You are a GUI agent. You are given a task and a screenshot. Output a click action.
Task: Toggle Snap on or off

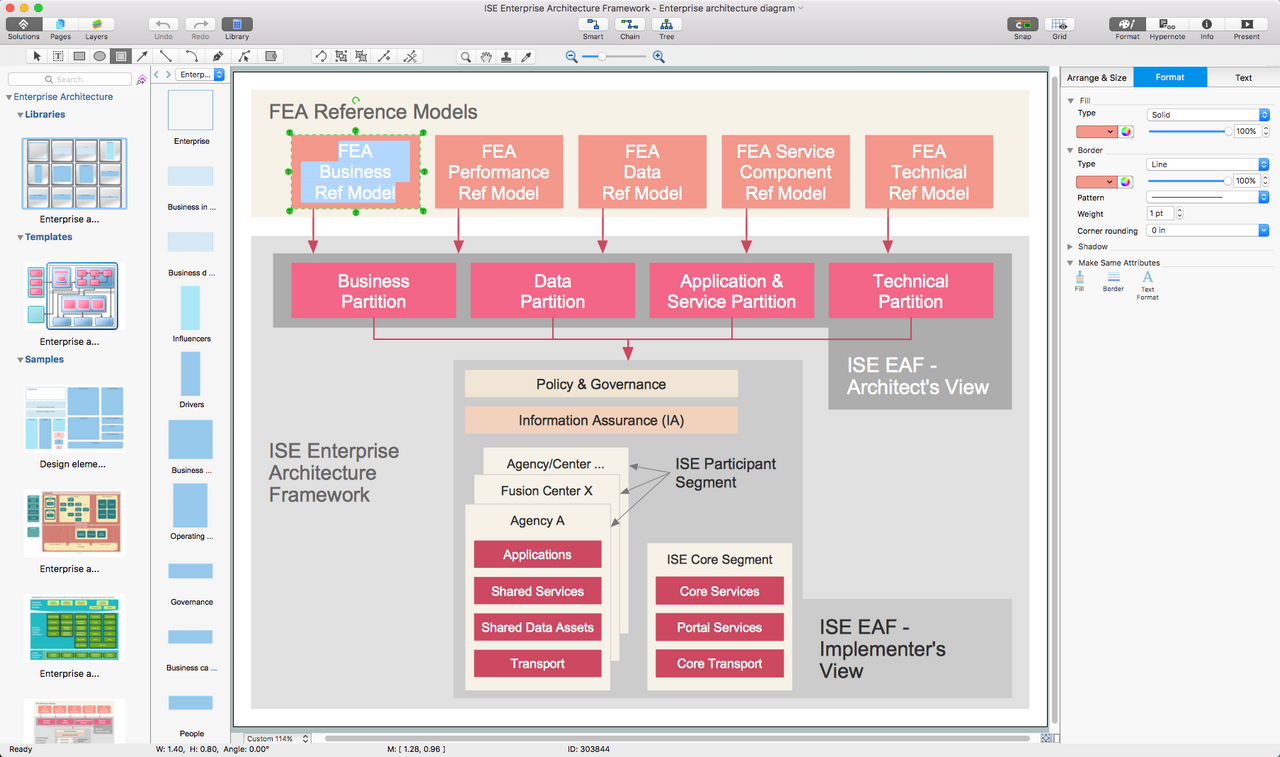coord(1022,22)
